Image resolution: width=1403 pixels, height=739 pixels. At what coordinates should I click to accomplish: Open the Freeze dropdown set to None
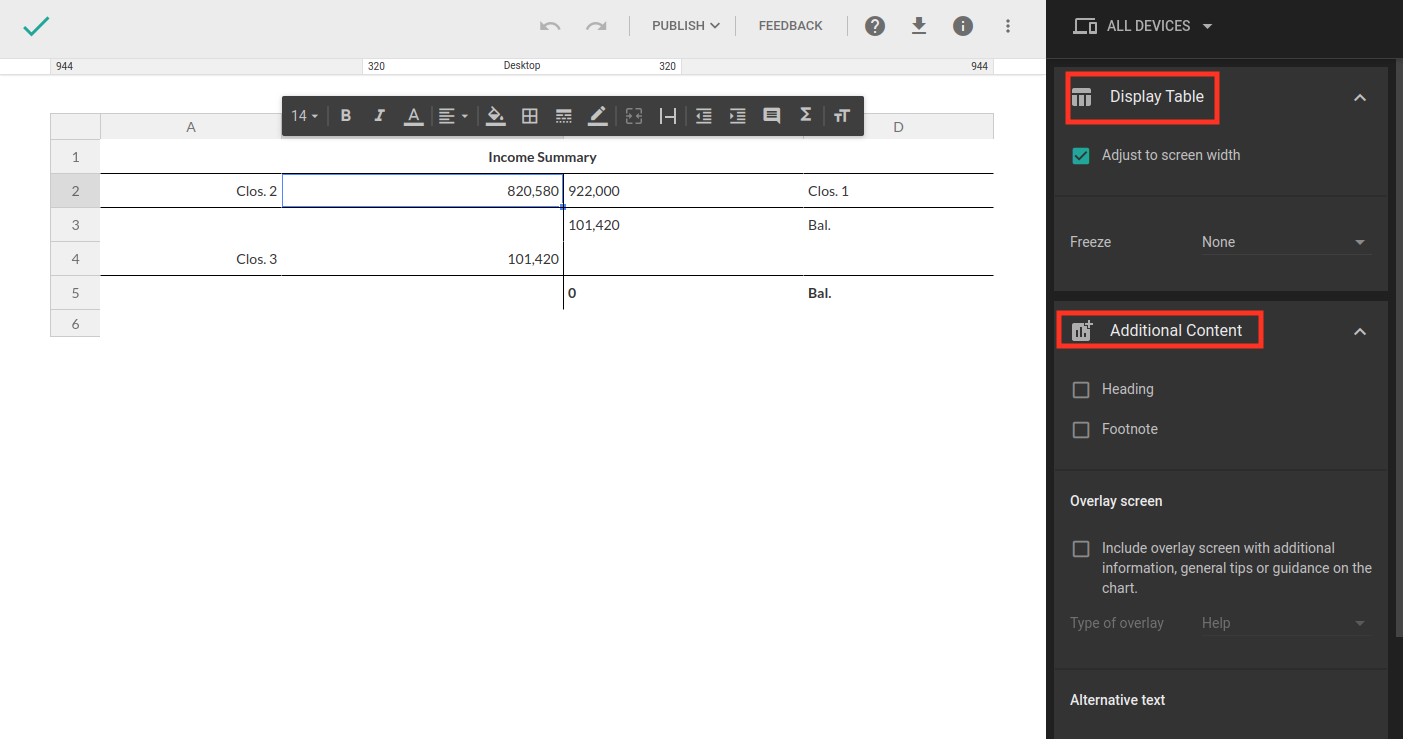(x=1283, y=242)
